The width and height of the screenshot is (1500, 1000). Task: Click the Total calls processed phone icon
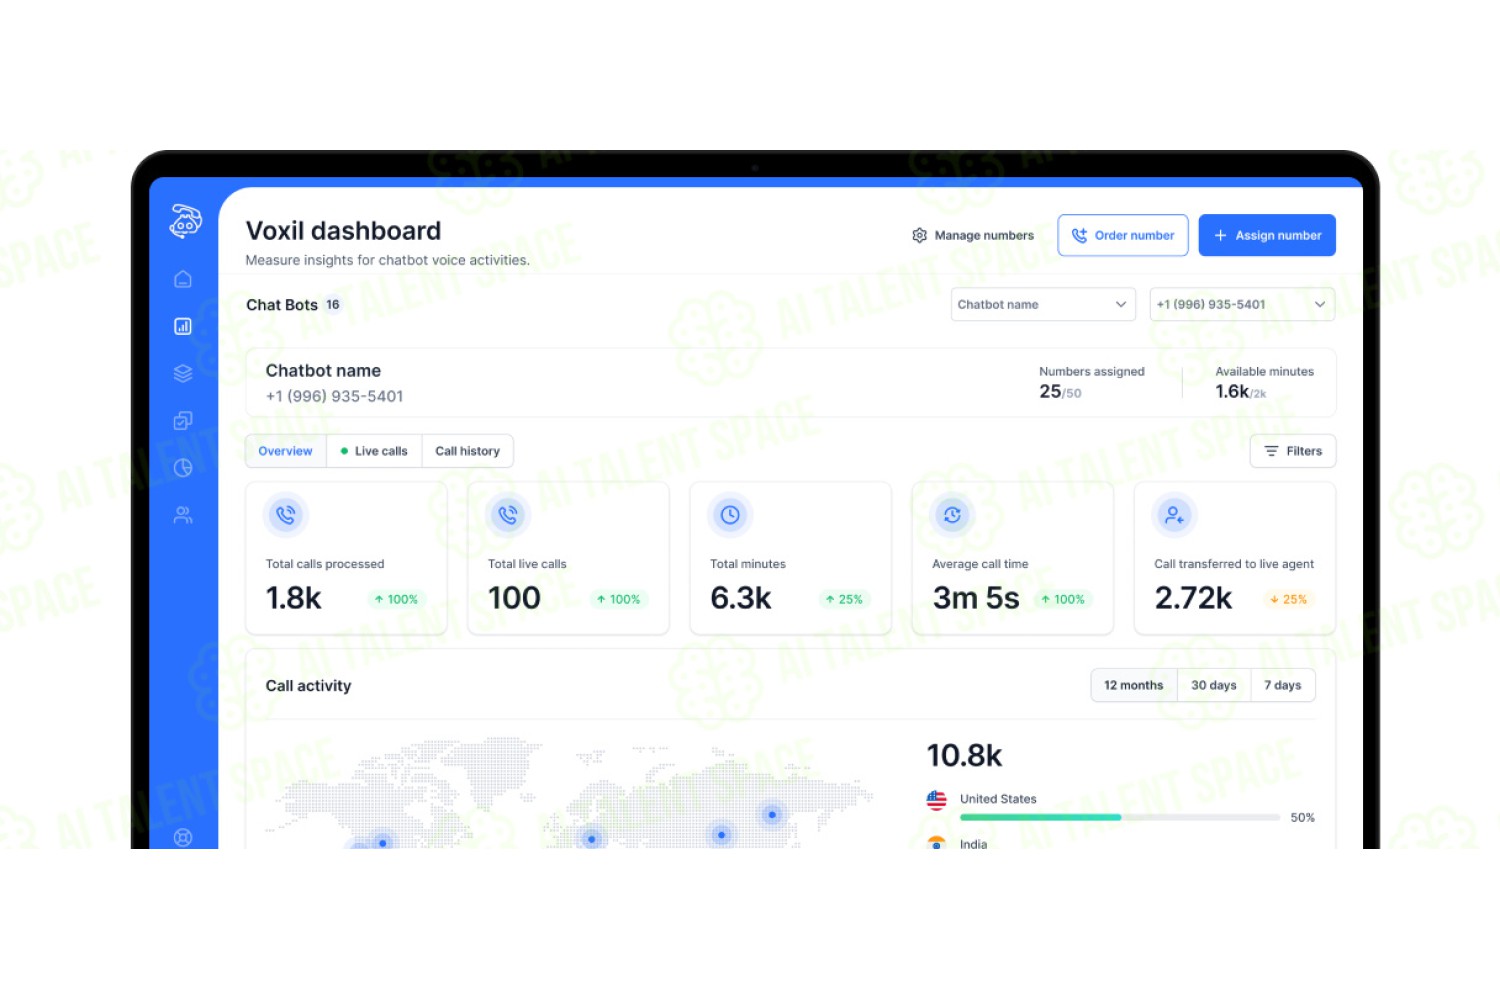286,515
